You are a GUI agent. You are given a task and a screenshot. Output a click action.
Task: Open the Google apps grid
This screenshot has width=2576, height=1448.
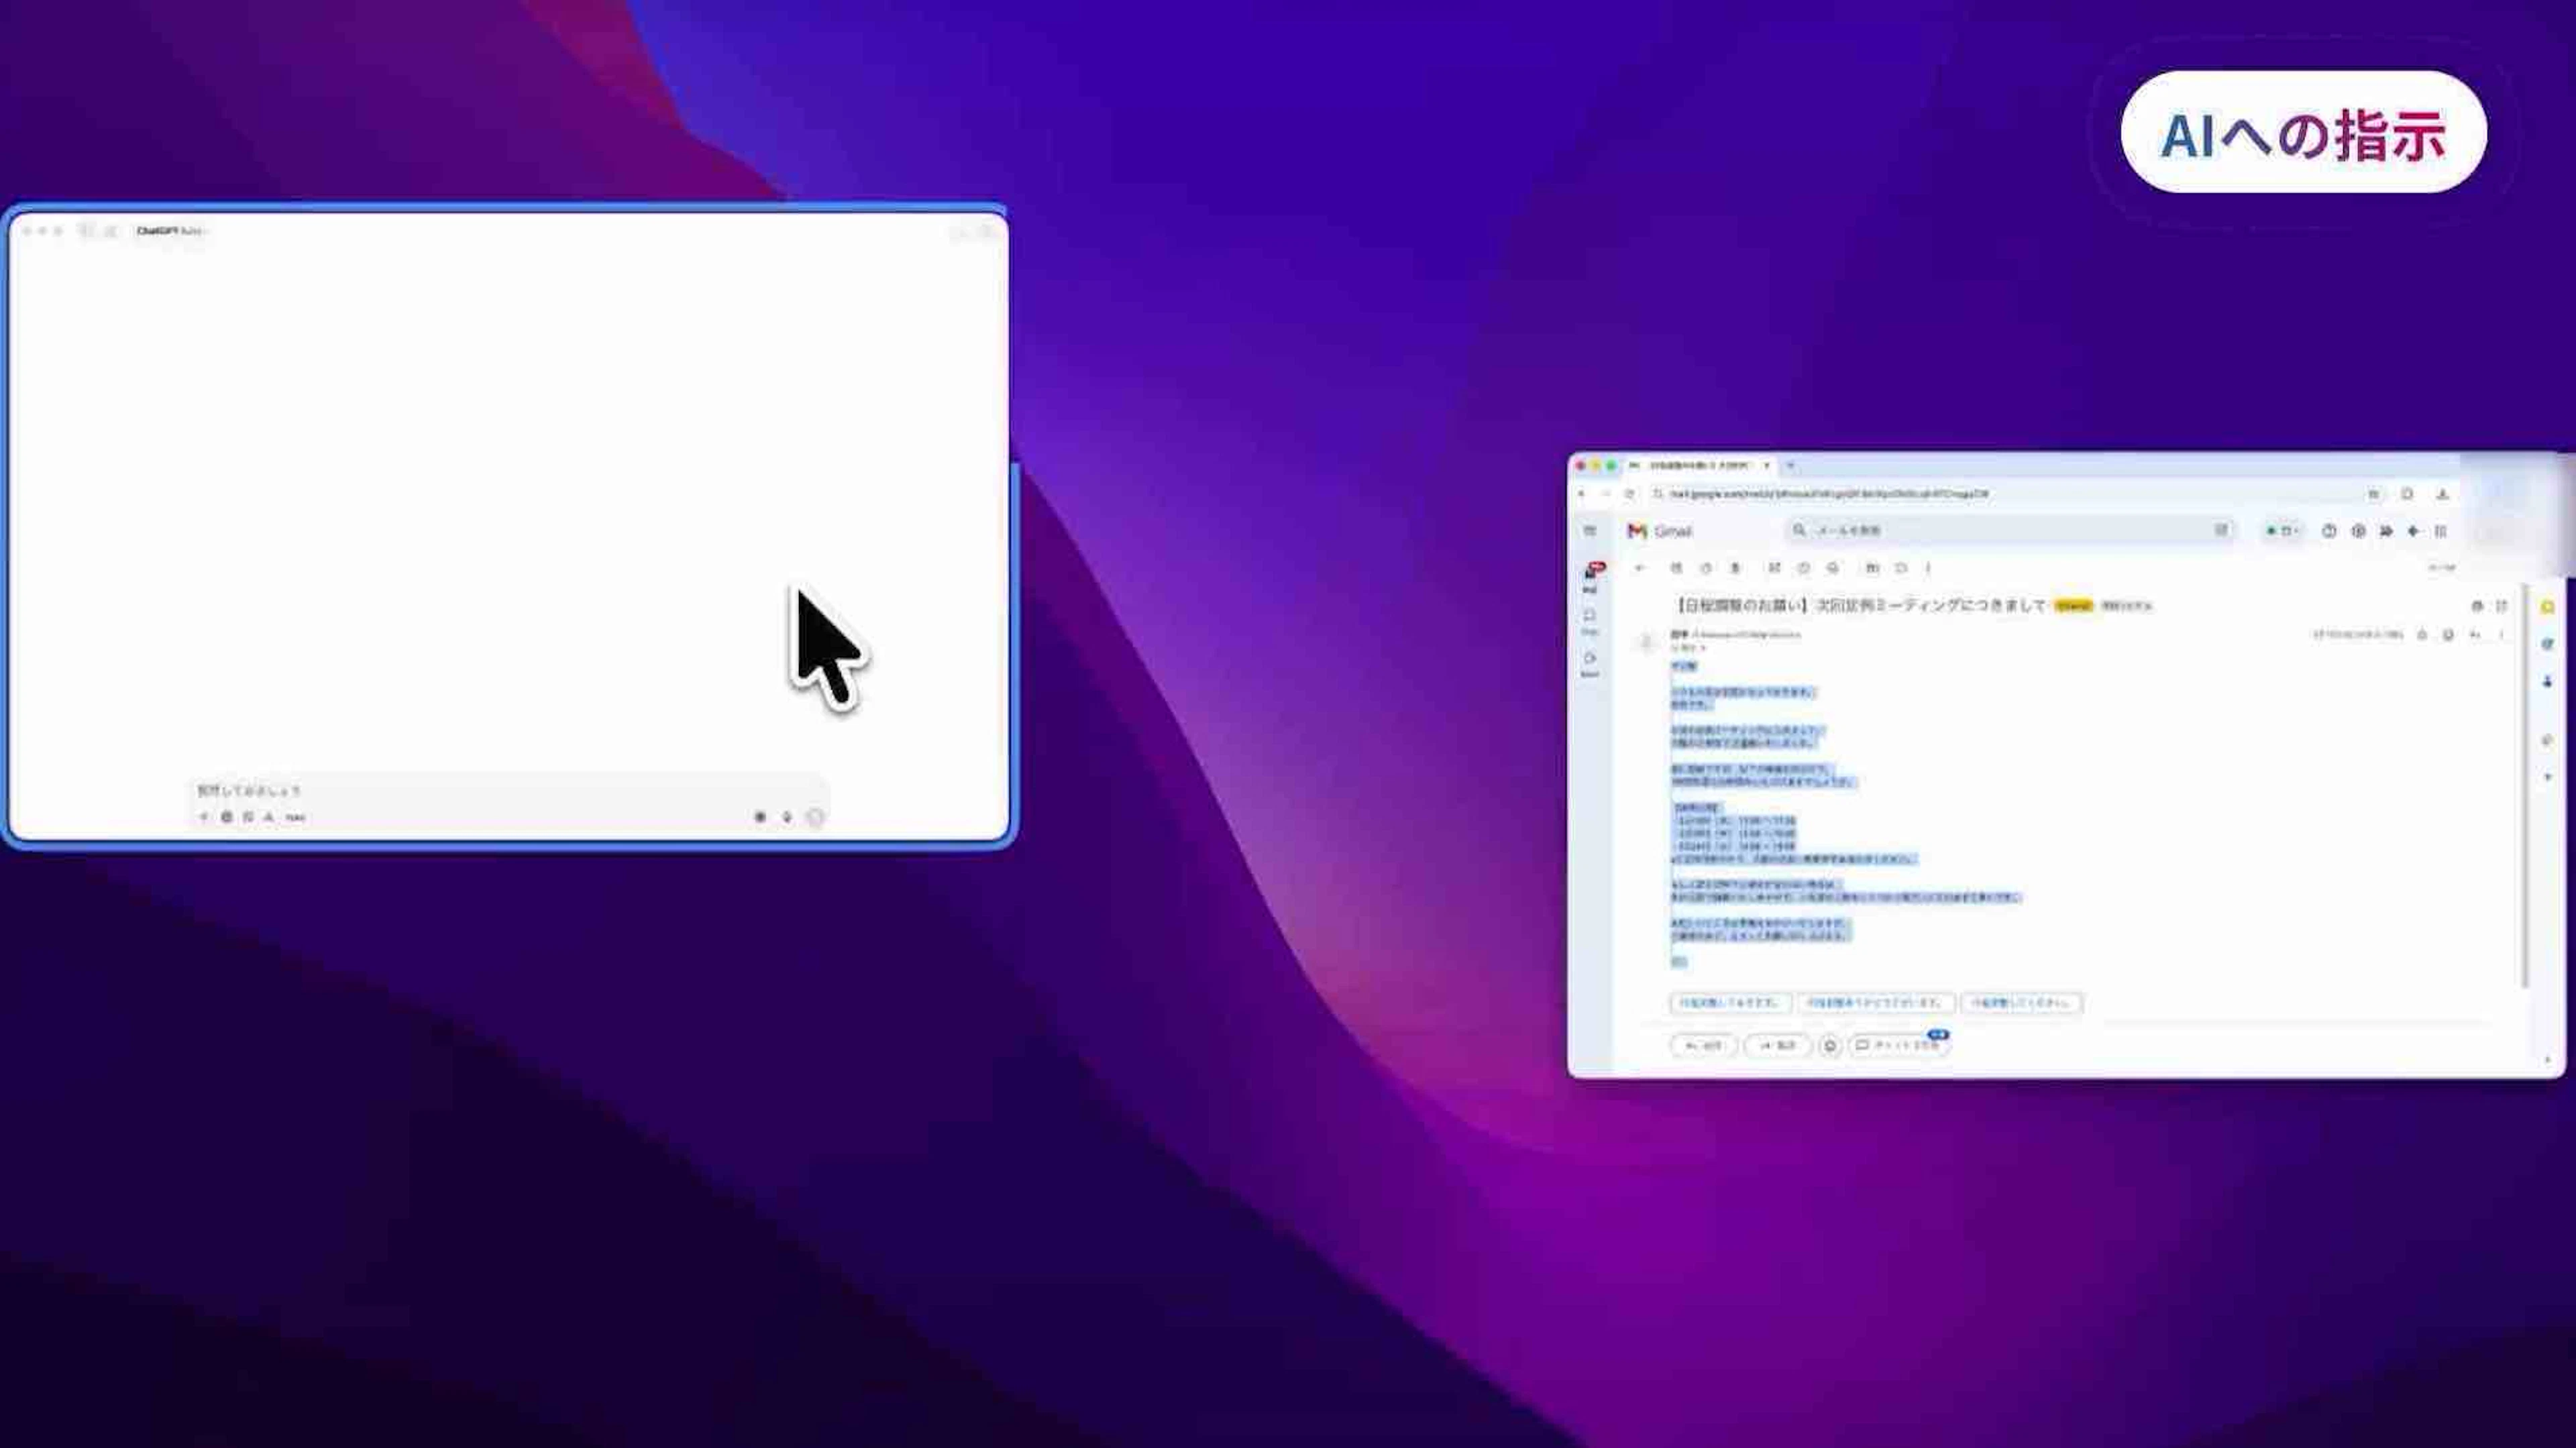point(2440,531)
